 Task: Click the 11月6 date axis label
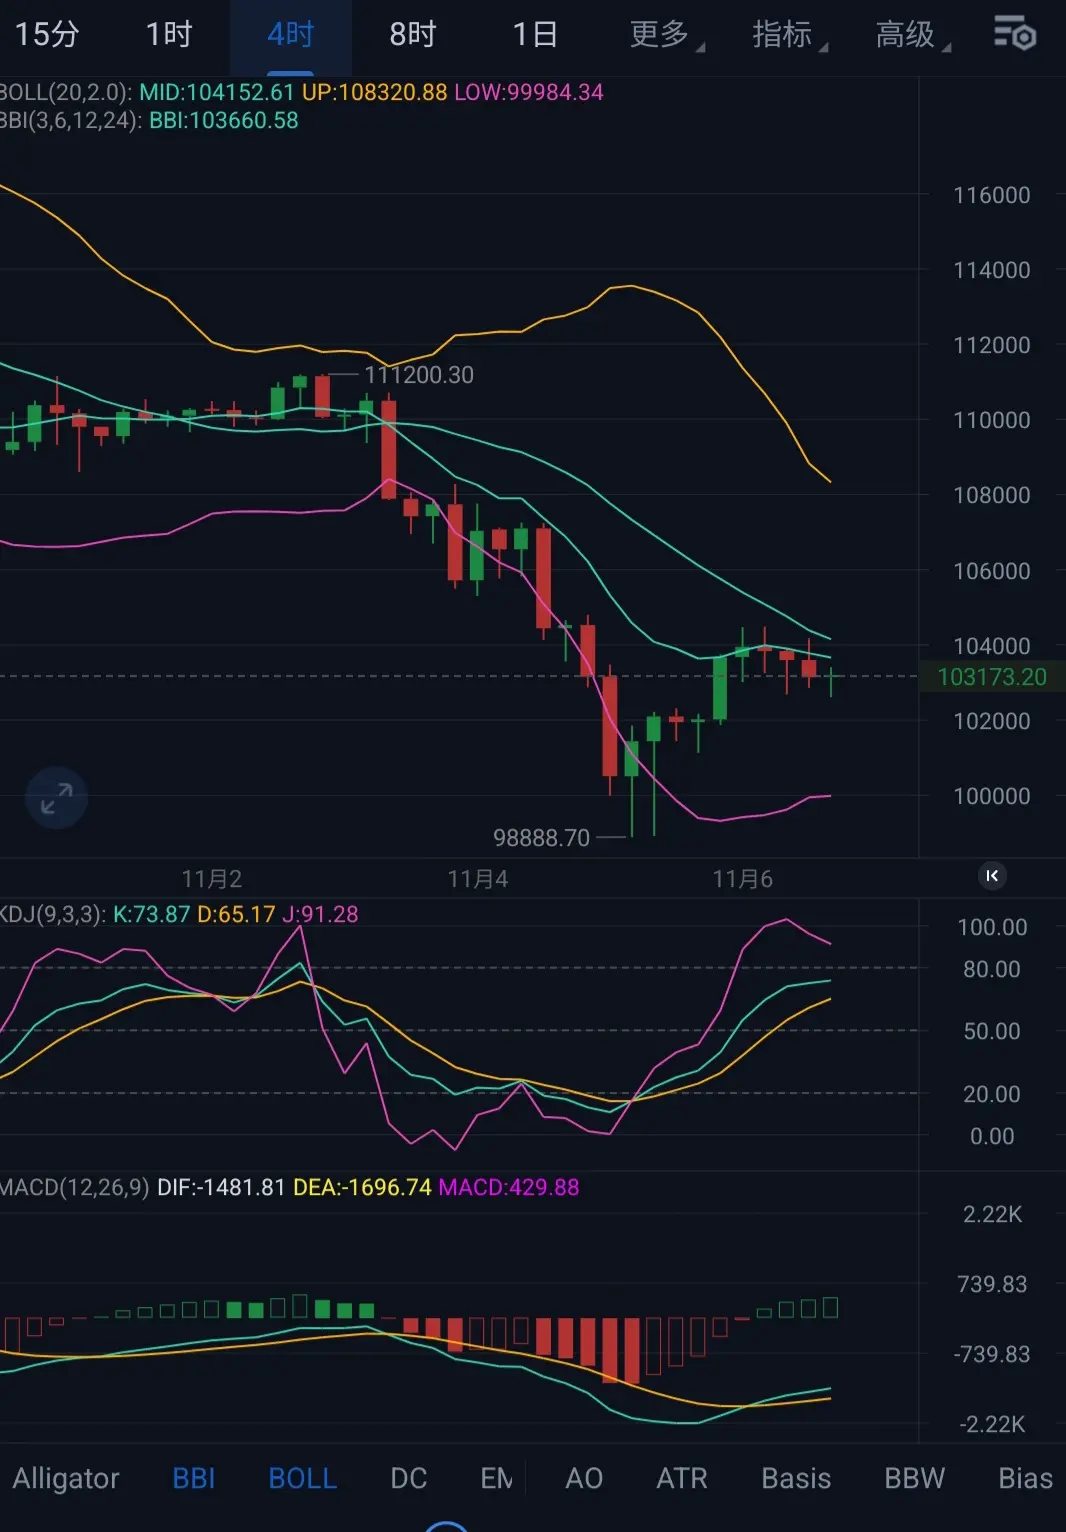click(743, 879)
